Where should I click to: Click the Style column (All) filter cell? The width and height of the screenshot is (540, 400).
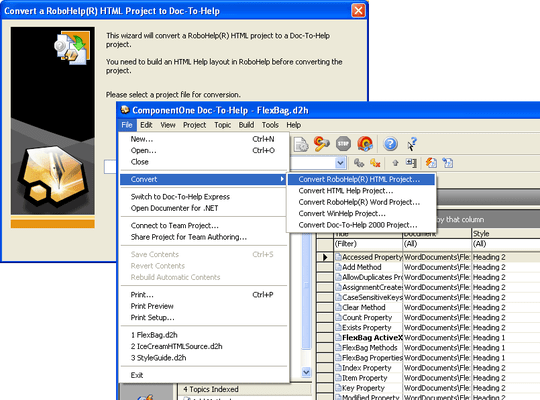click(506, 244)
